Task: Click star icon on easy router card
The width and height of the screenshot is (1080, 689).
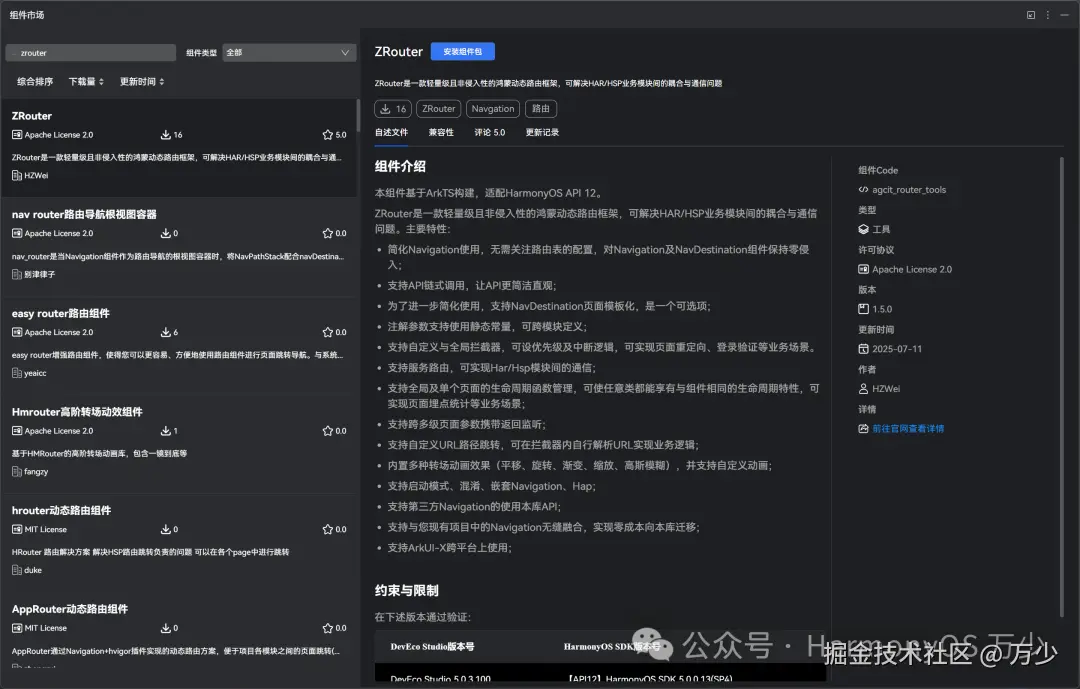Action: click(328, 332)
